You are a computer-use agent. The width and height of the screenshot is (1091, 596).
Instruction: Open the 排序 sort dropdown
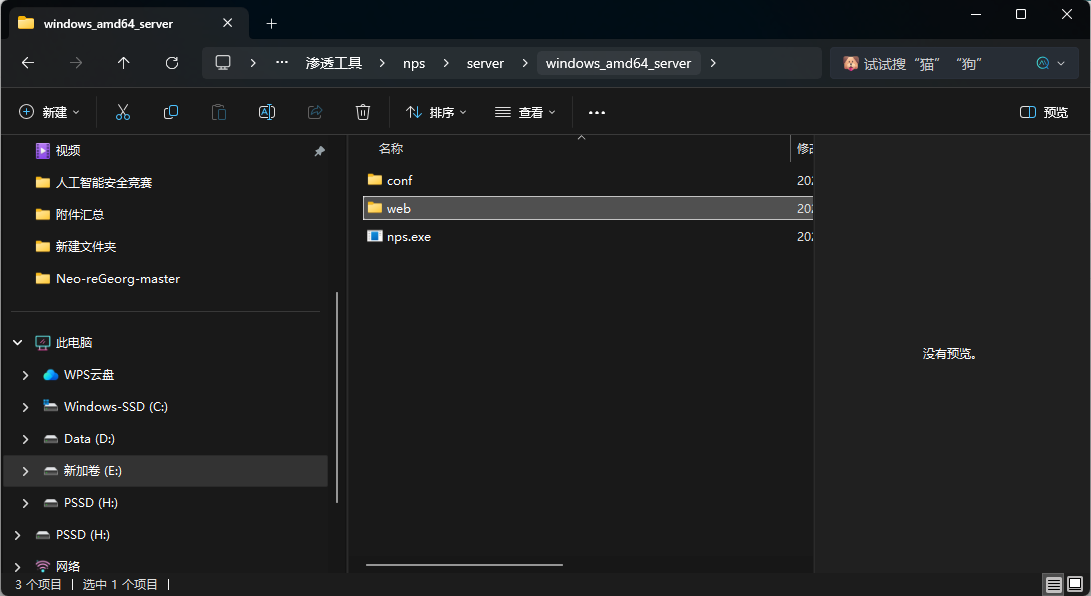(436, 112)
